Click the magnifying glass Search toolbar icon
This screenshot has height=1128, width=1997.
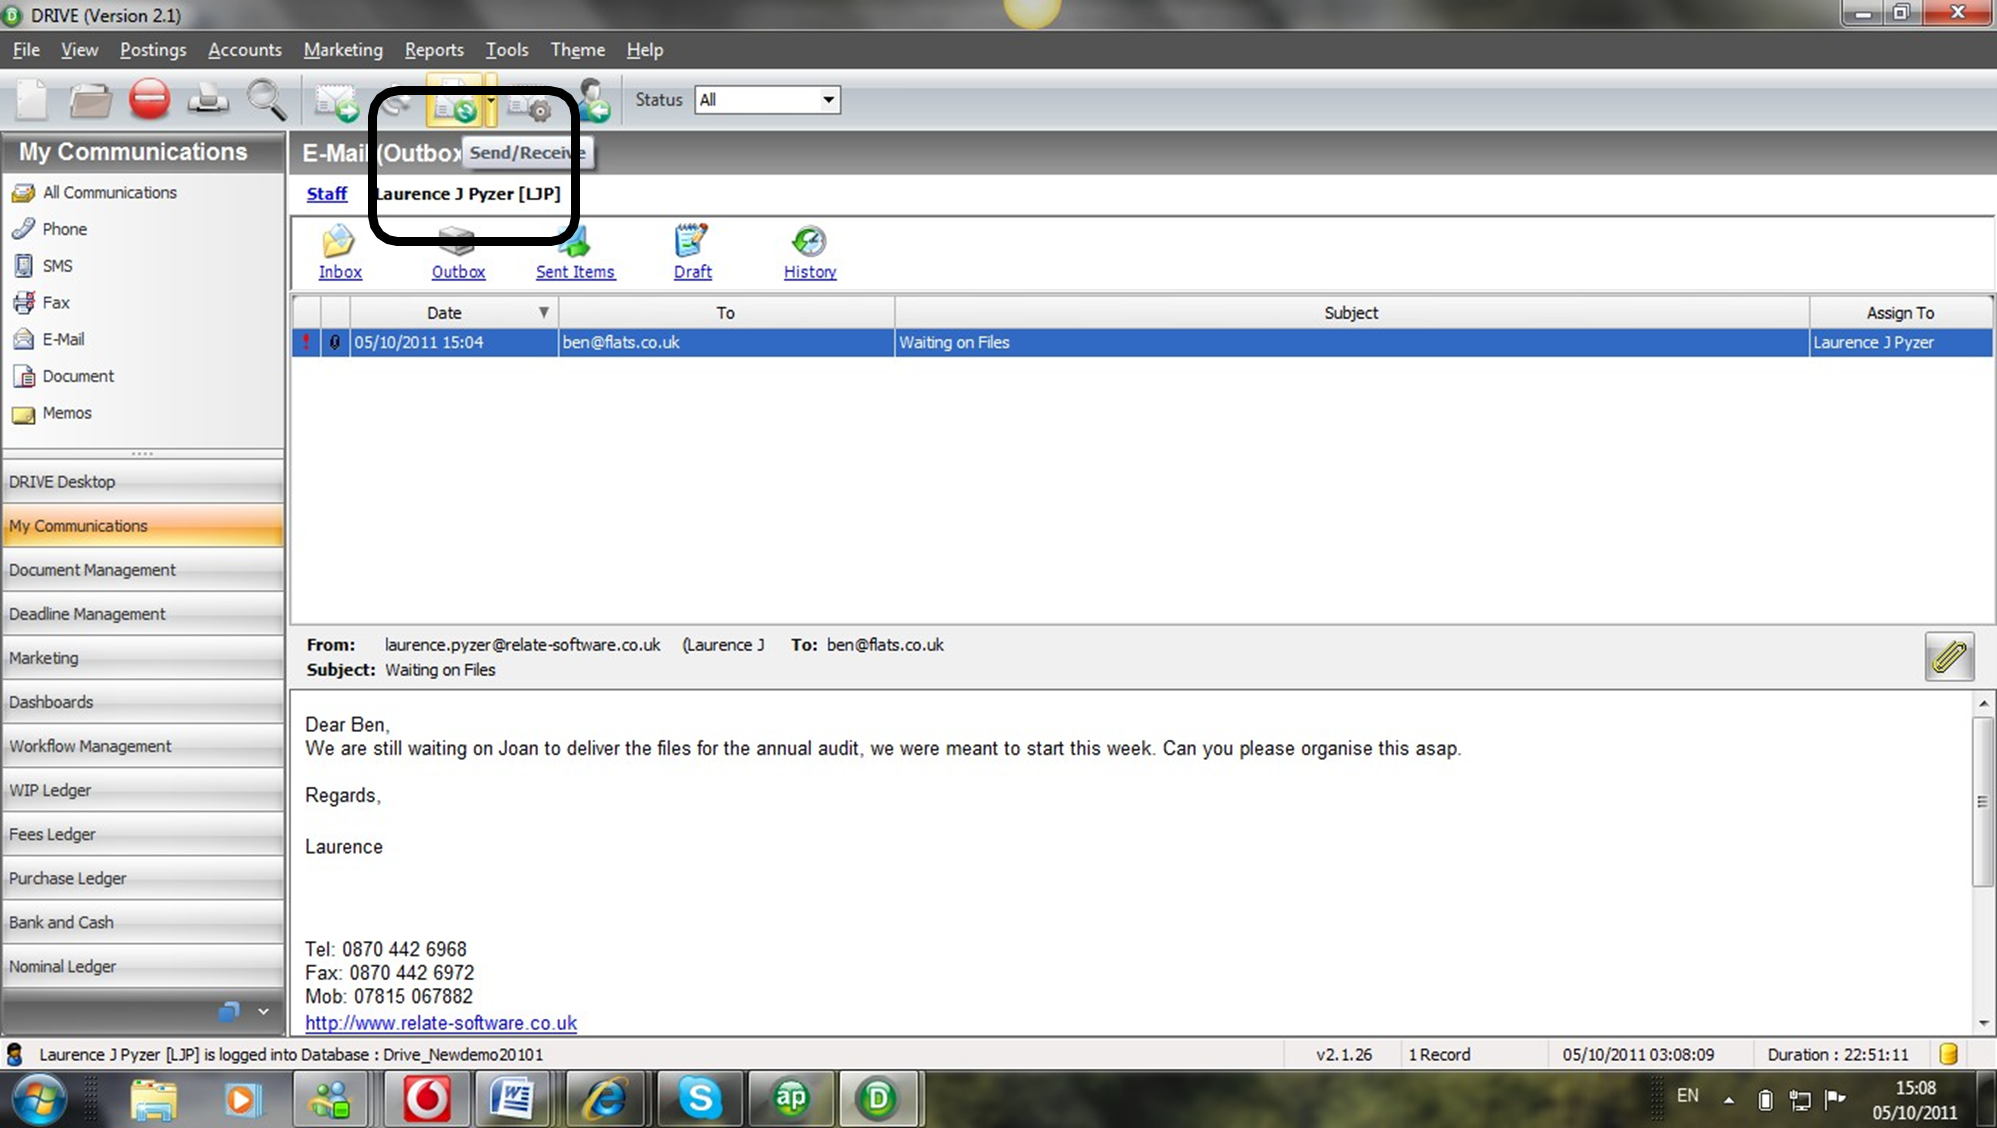tap(266, 100)
